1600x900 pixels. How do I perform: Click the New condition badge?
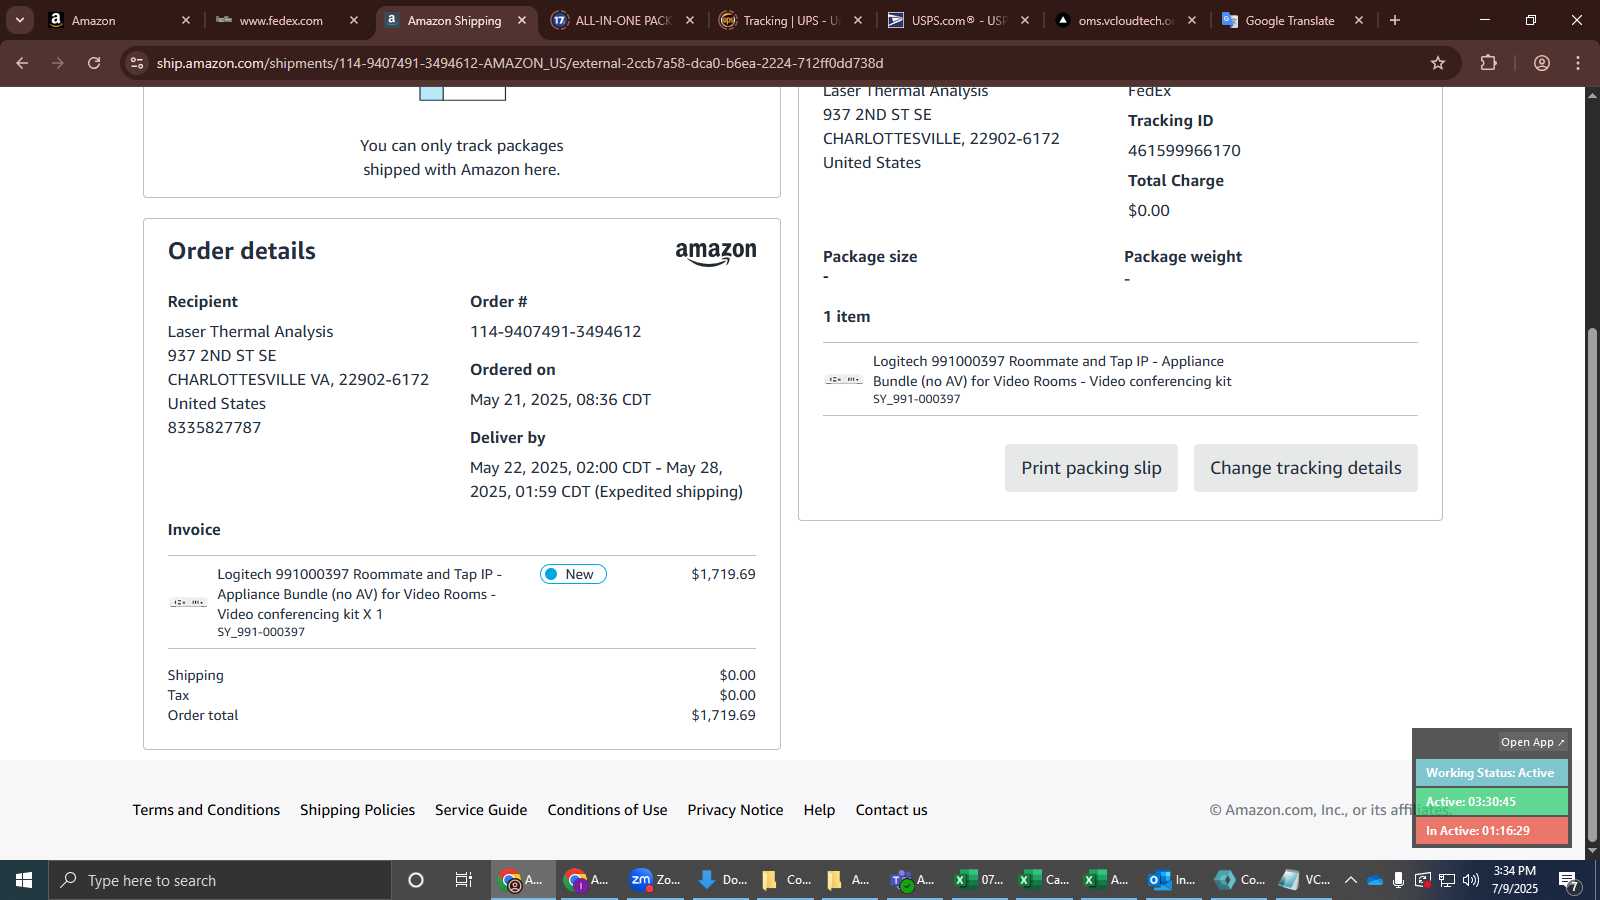(573, 574)
